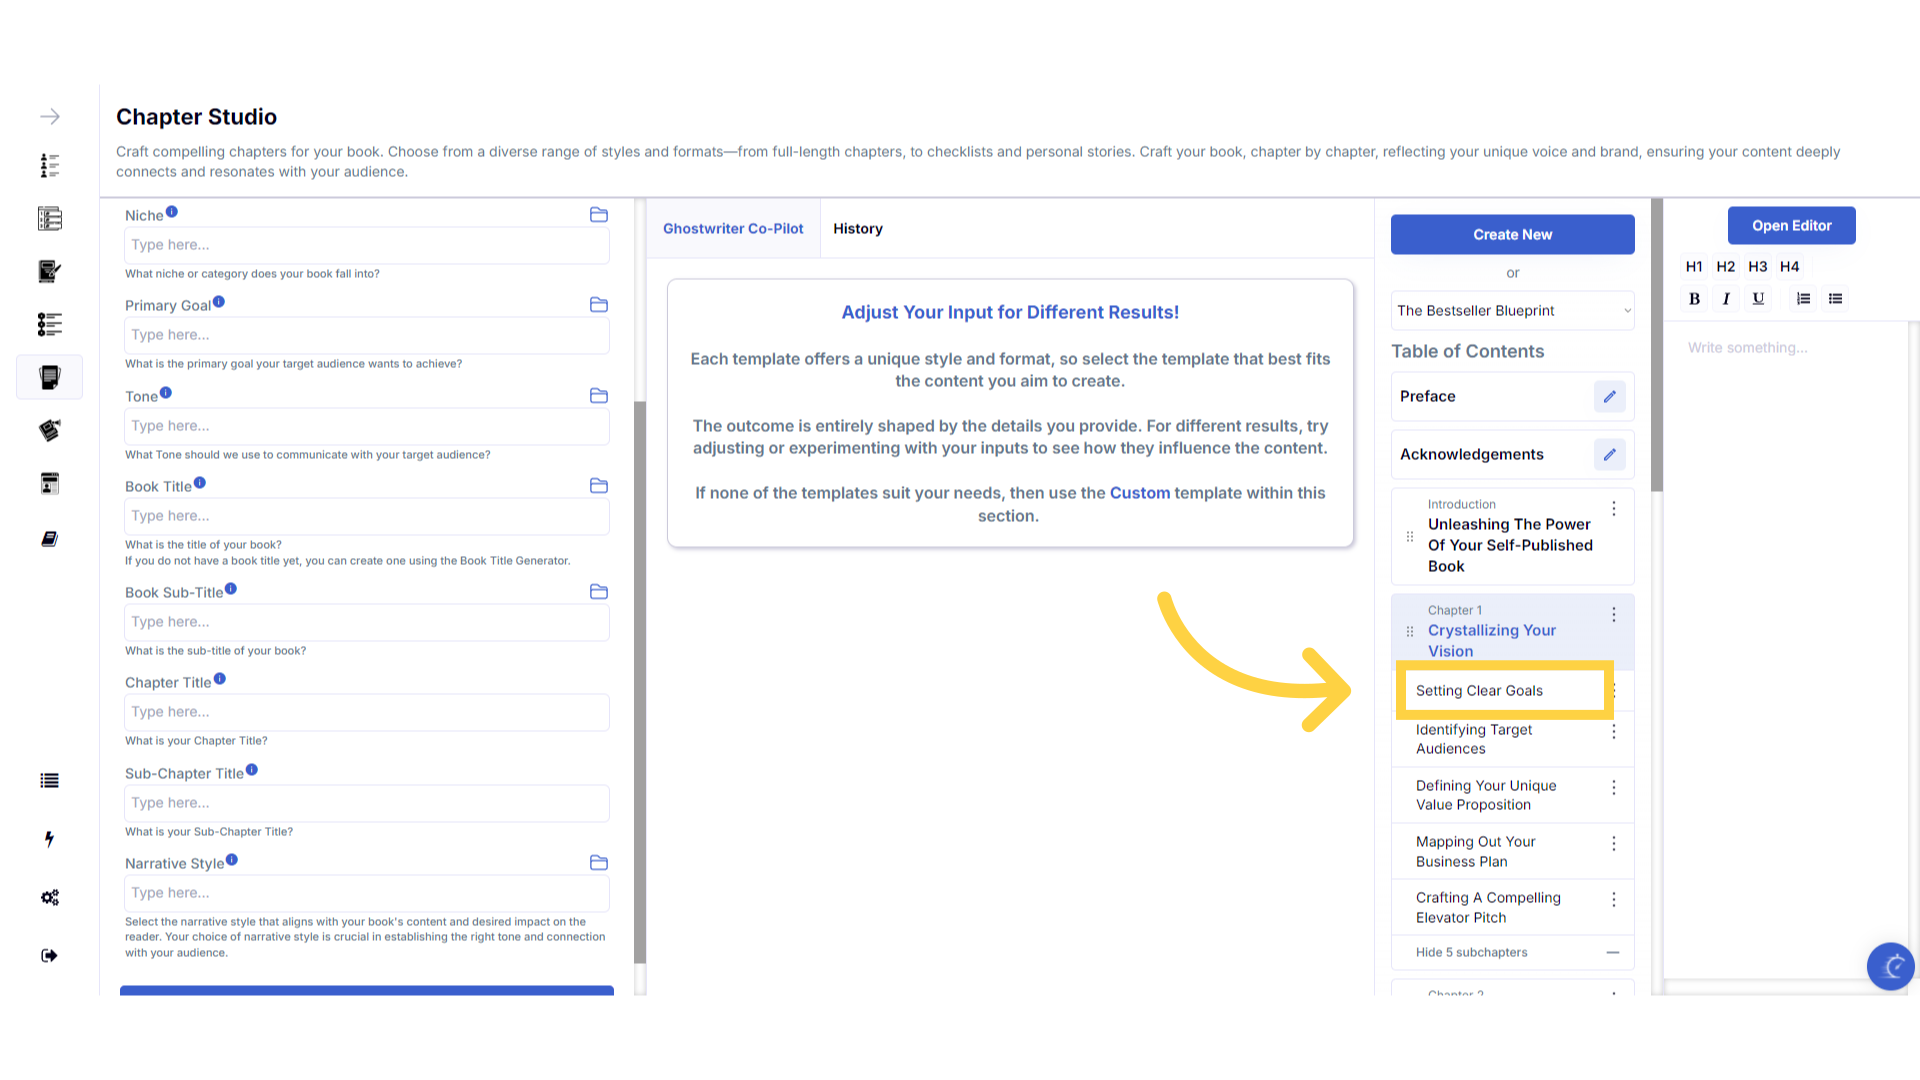Click the form panel vertical scrollbar
The image size is (1920, 1080).
coord(640,680)
